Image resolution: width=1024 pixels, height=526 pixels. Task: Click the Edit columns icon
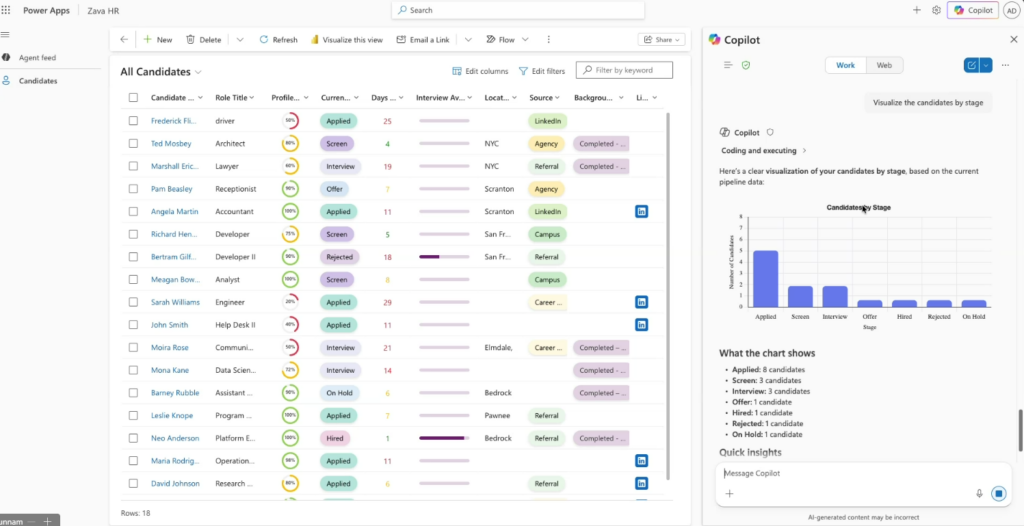pyautogui.click(x=458, y=71)
